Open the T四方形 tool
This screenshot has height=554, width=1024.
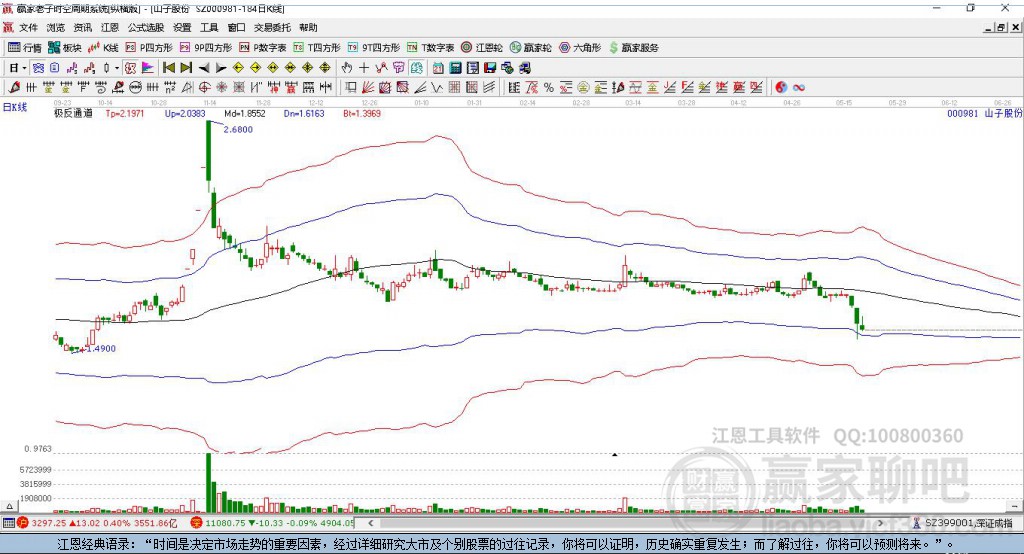tap(317, 48)
